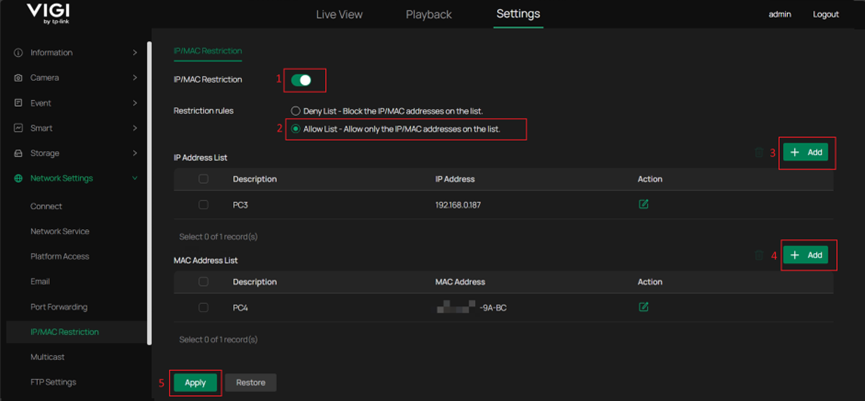Click the sidebar vertical scrollbar

pyautogui.click(x=149, y=193)
